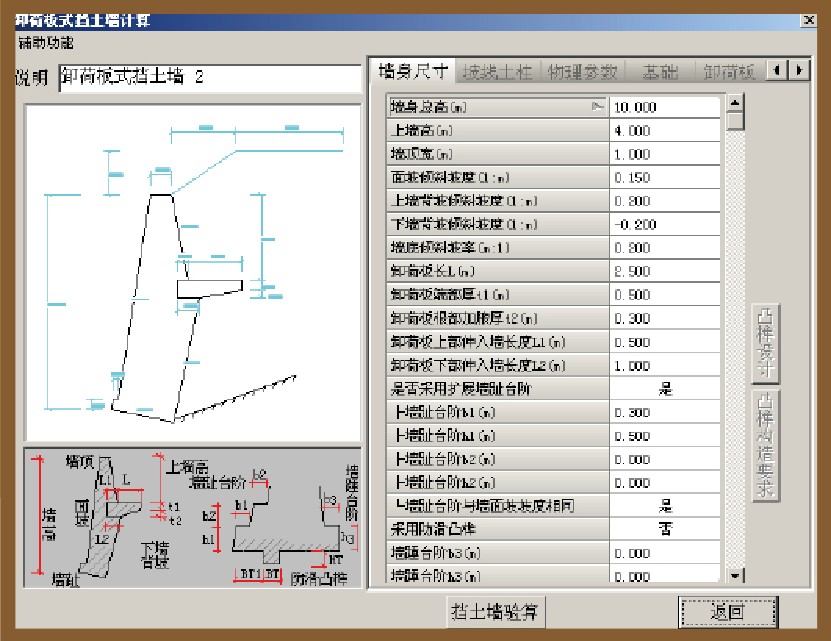
Task: Click the parameter list scroll-up arrow
Action: tap(735, 102)
